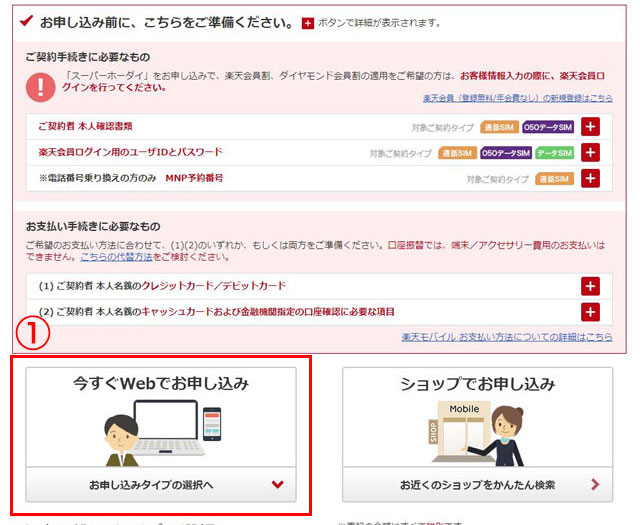640x525 pixels.
Task: Click the 050データSIM badge in ユーザIDとパスワード row
Action: [506, 153]
